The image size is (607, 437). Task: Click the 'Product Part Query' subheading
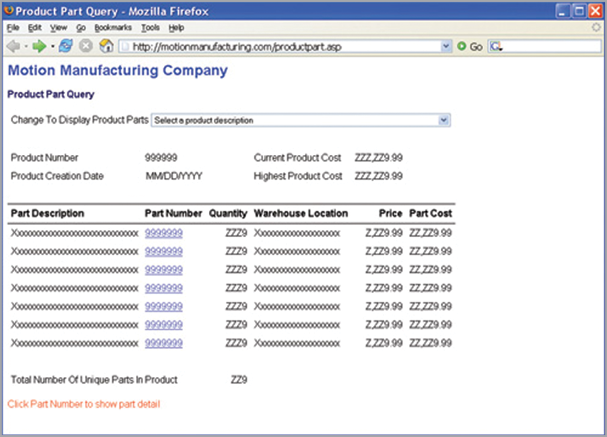click(x=51, y=94)
